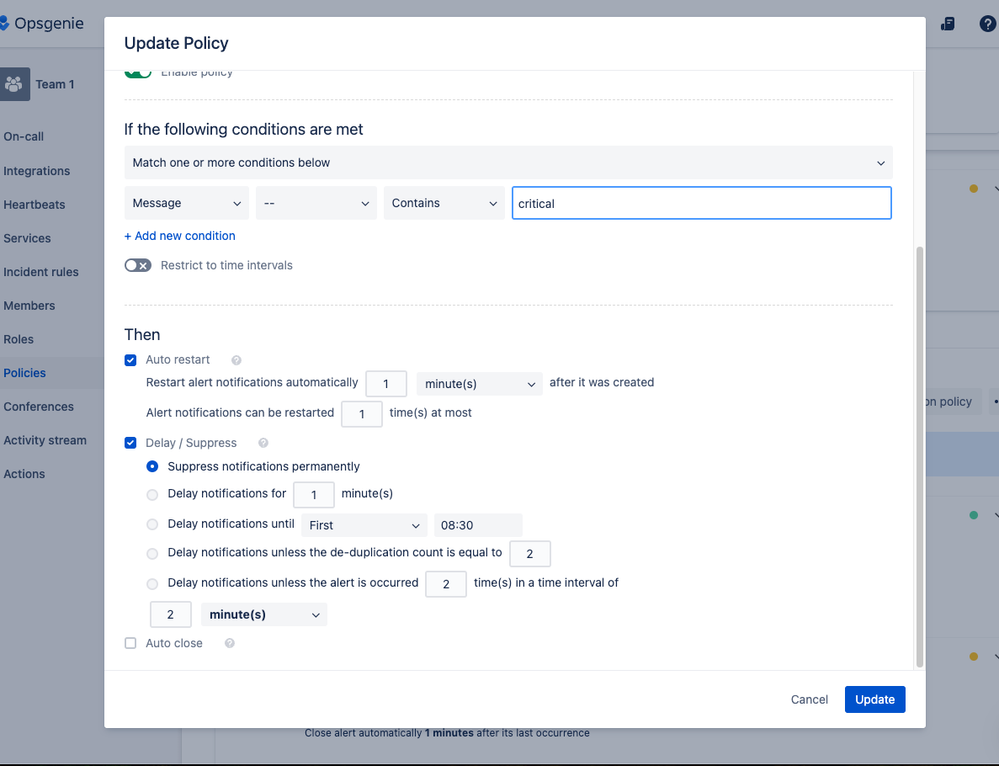Click the de-duplication count number field
The width and height of the screenshot is (999, 766).
coord(530,554)
